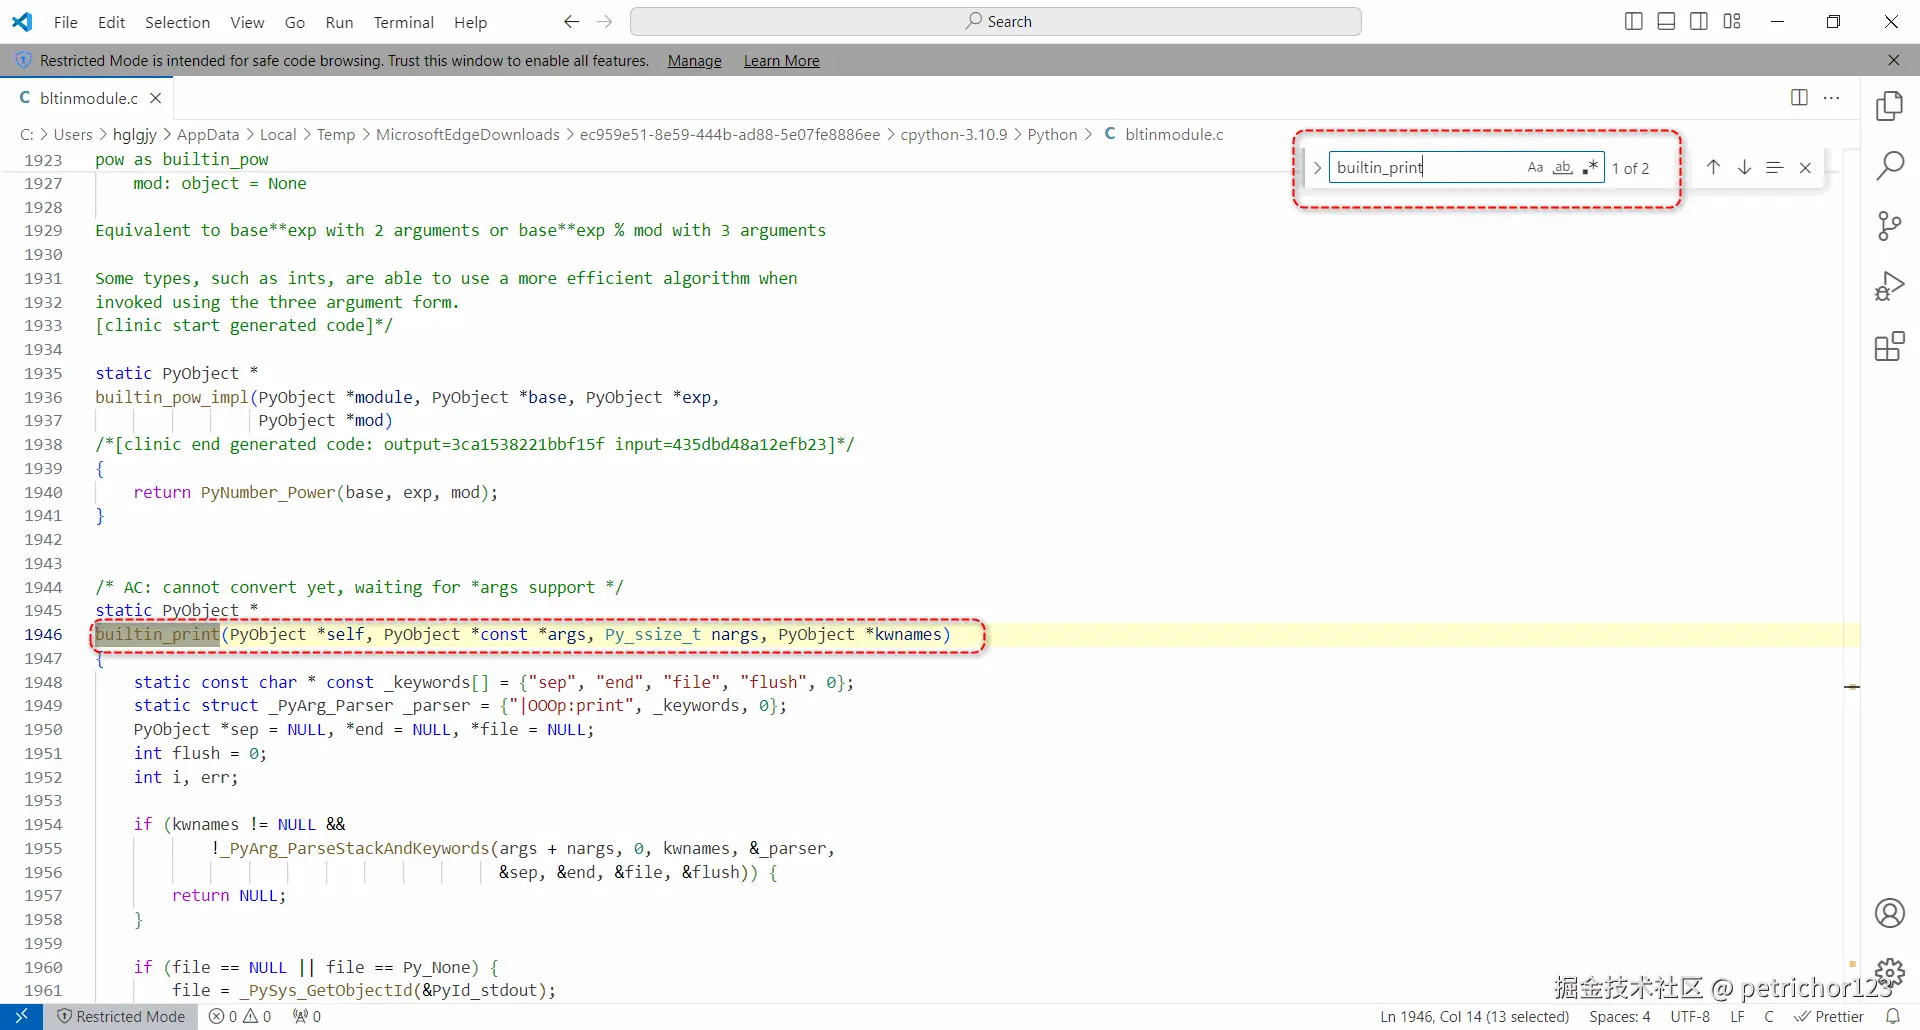The height and width of the screenshot is (1030, 1920).
Task: Expand the Local breadcrumb segment
Action: (x=278, y=134)
